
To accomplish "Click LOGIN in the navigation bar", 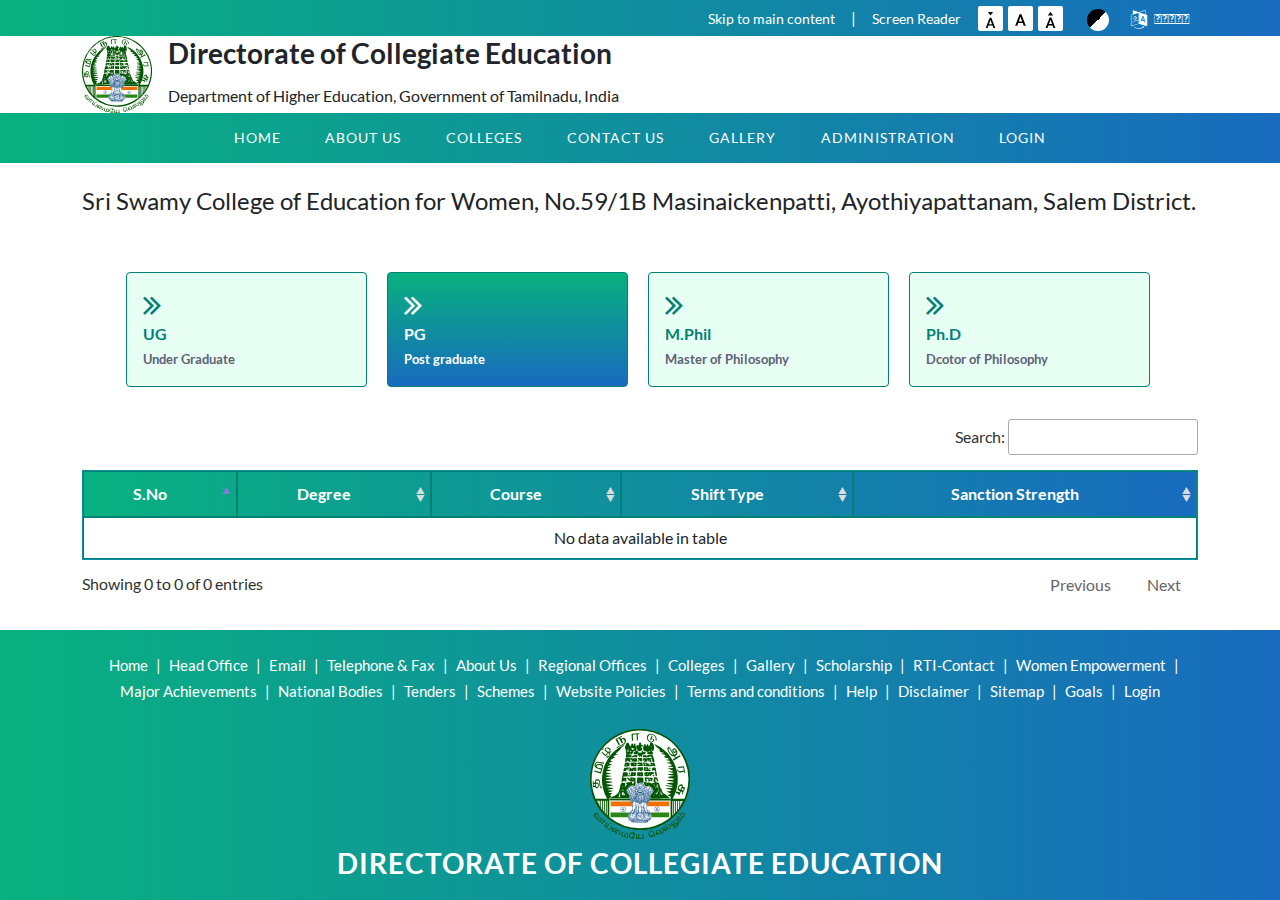I will tap(1022, 138).
